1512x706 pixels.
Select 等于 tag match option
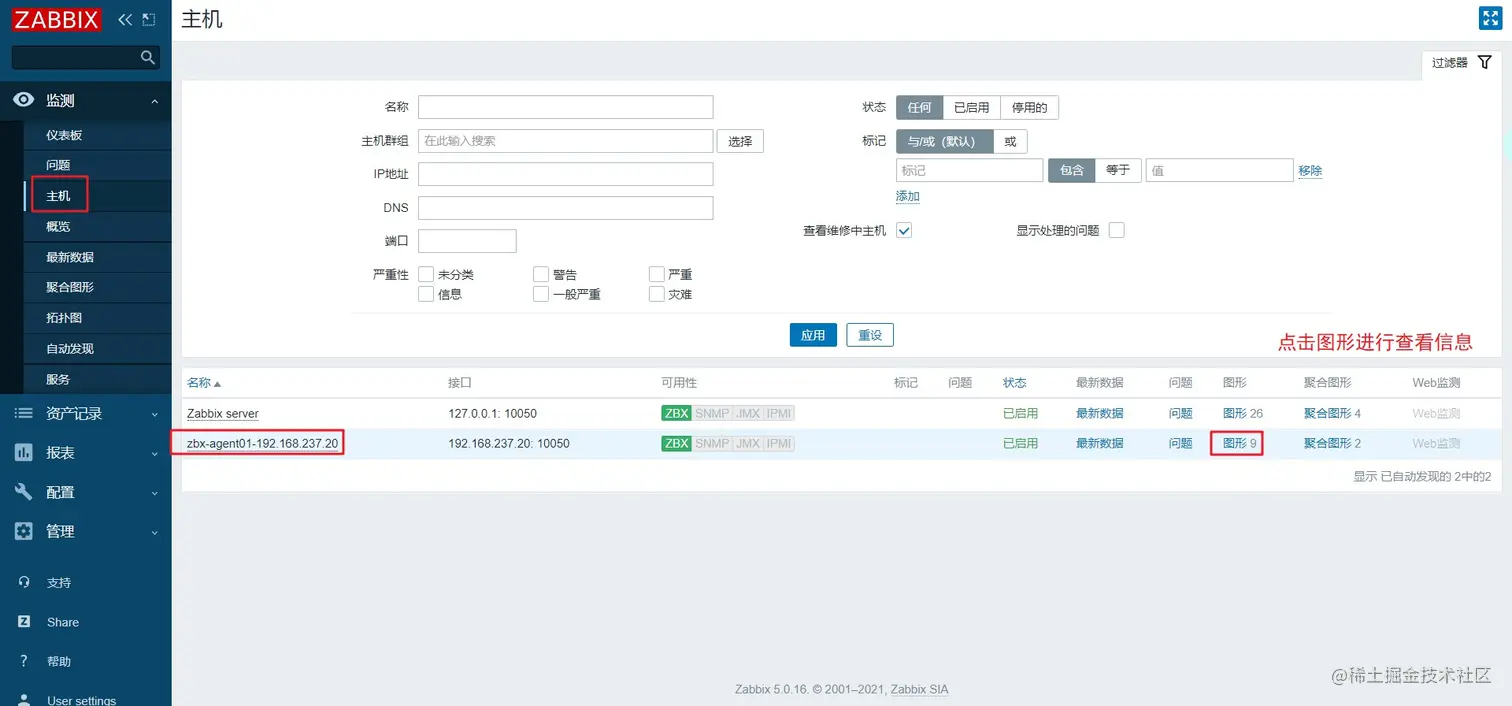tap(1118, 170)
